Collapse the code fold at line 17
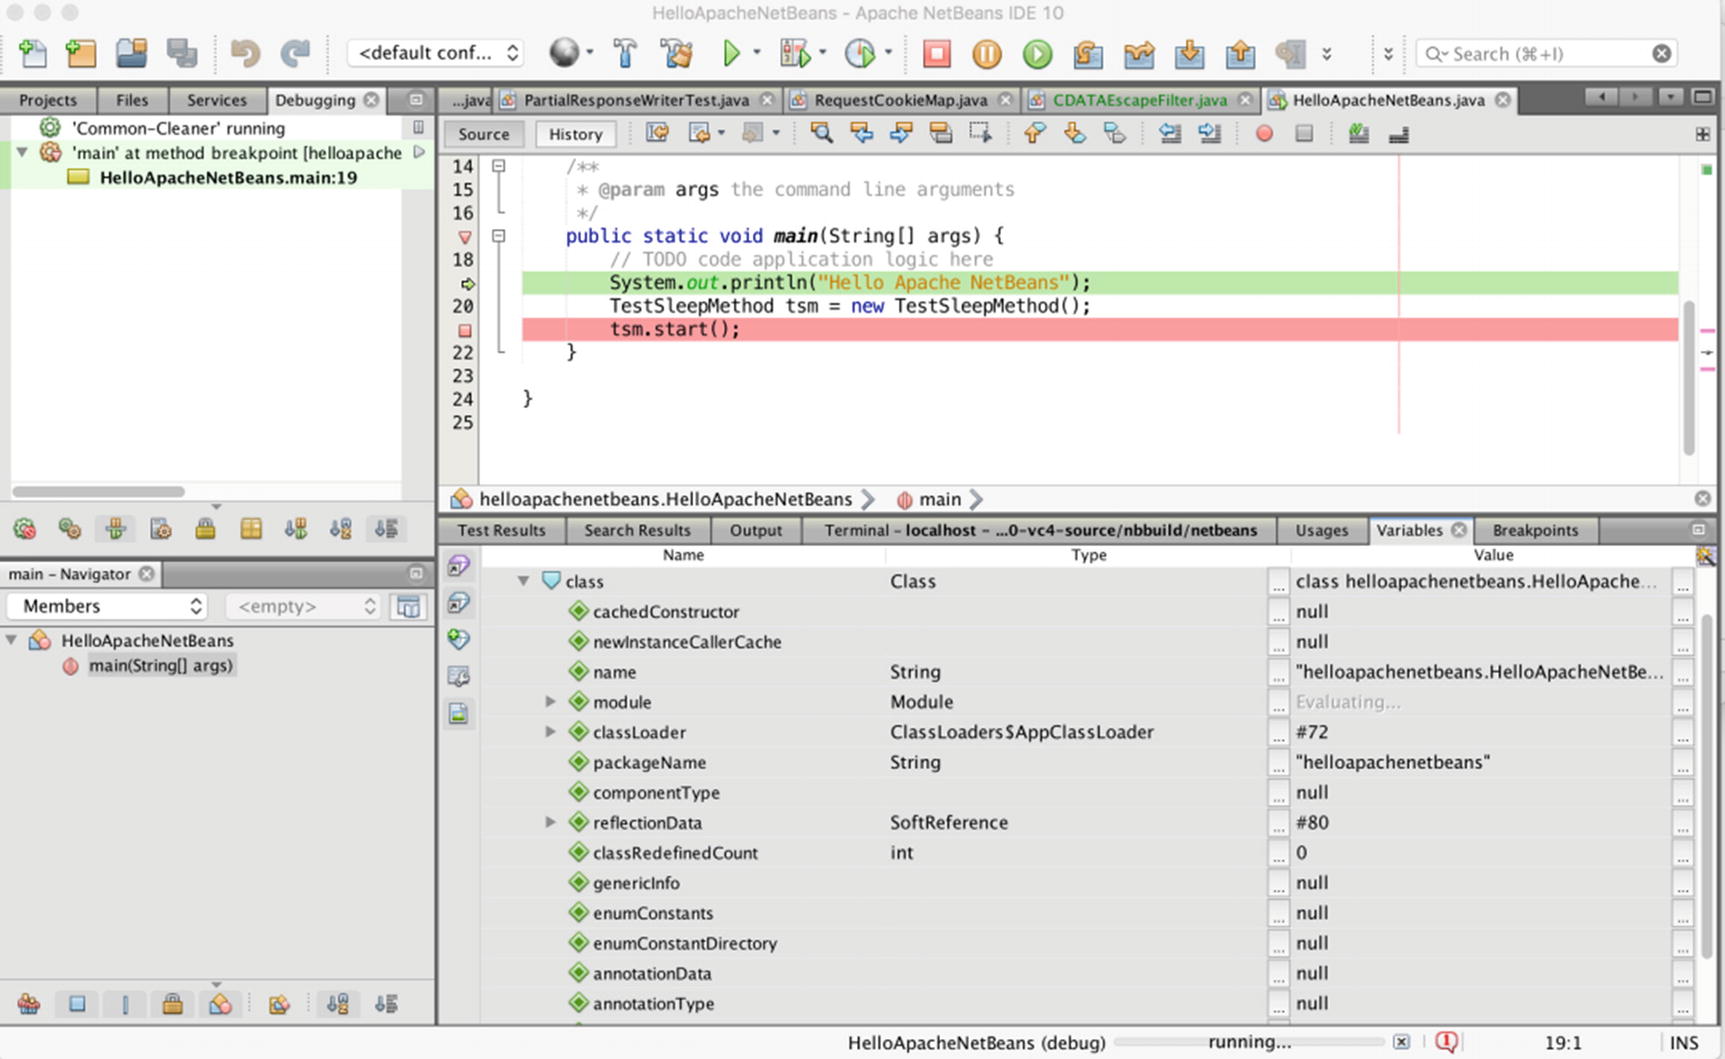This screenshot has width=1725, height=1059. pyautogui.click(x=498, y=236)
